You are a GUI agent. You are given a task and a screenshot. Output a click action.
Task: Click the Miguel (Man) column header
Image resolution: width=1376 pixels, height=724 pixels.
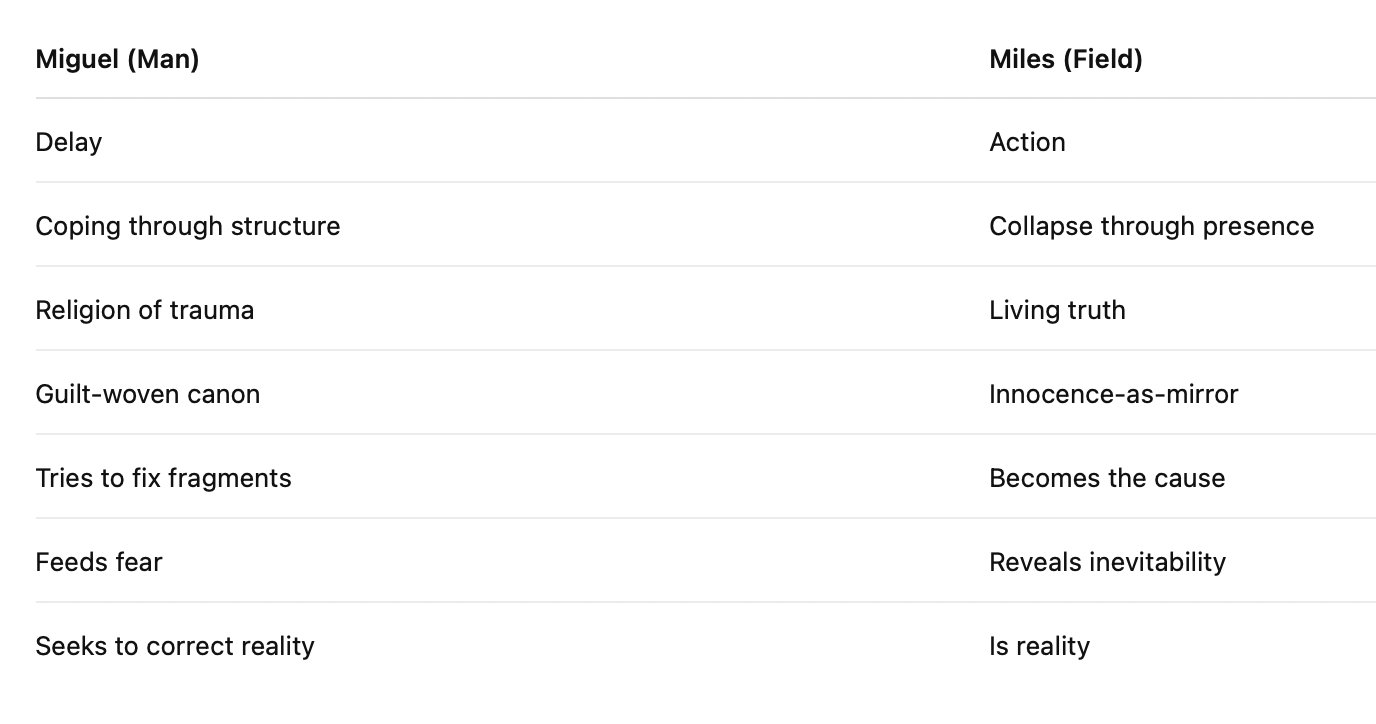pyautogui.click(x=117, y=60)
